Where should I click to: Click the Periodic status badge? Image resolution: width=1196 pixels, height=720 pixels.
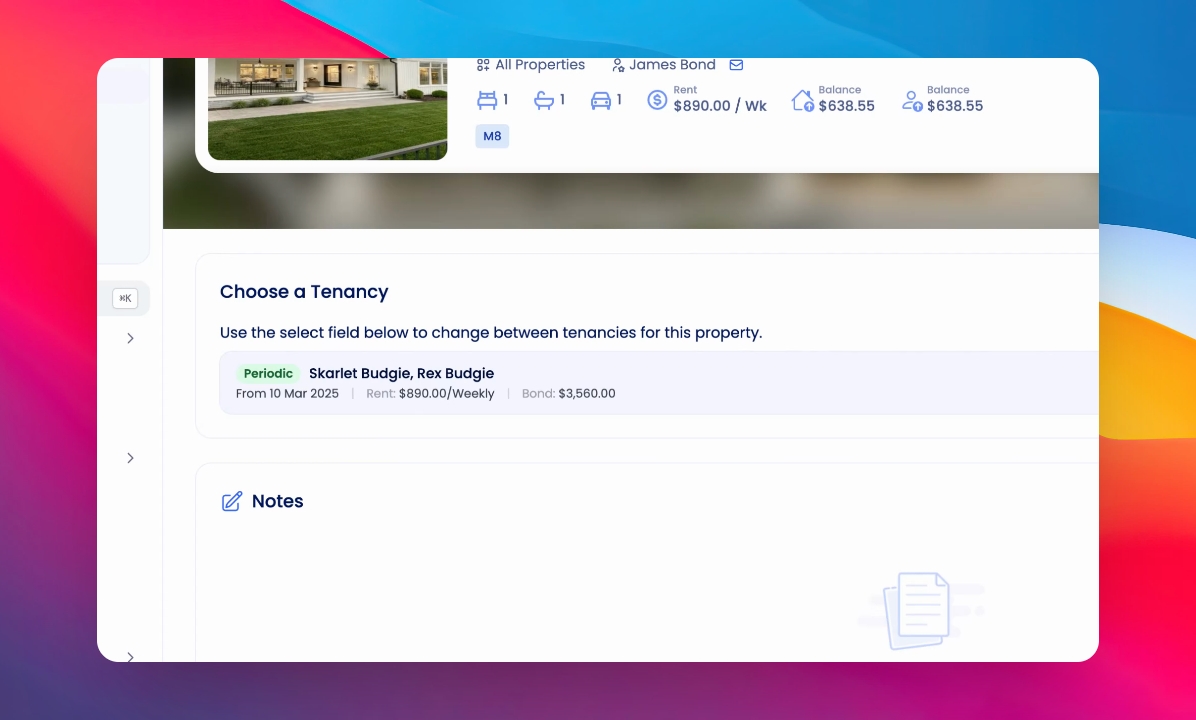click(x=268, y=374)
